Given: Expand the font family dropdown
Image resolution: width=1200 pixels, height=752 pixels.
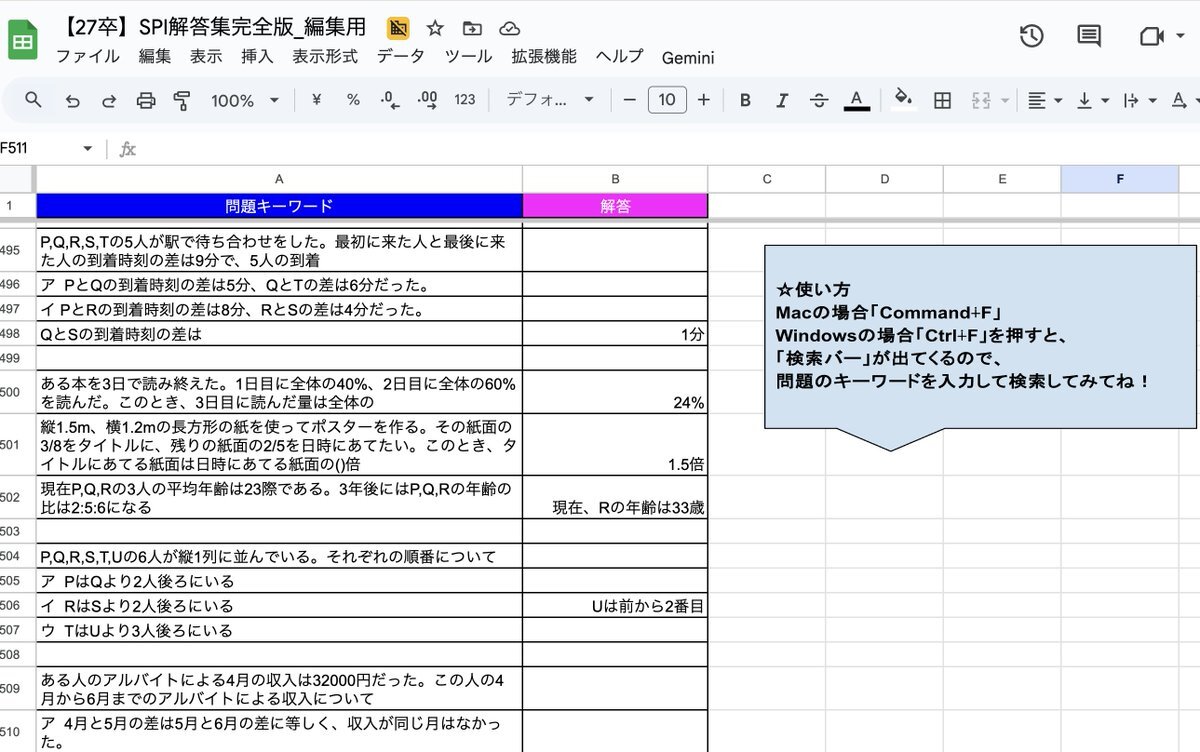Looking at the screenshot, I should 550,100.
